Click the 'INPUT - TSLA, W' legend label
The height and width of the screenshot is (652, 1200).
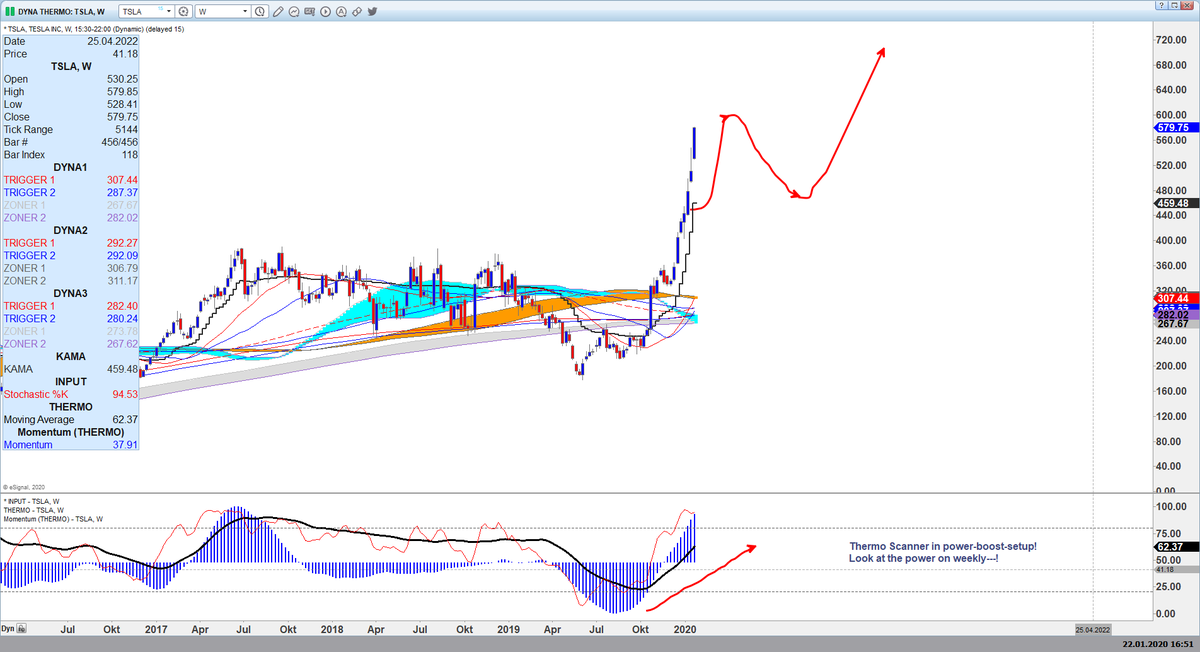(x=32, y=501)
